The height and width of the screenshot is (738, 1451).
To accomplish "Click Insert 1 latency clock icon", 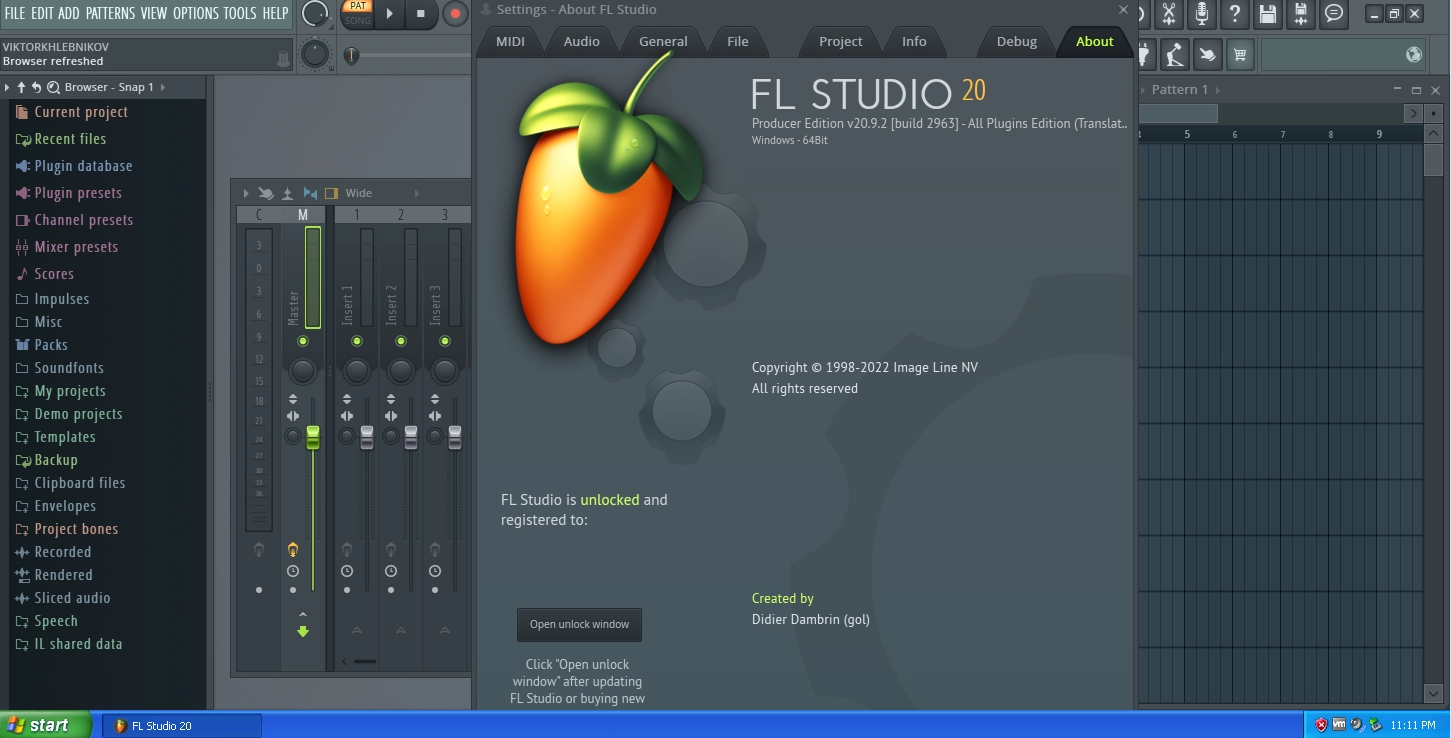I will pos(347,571).
